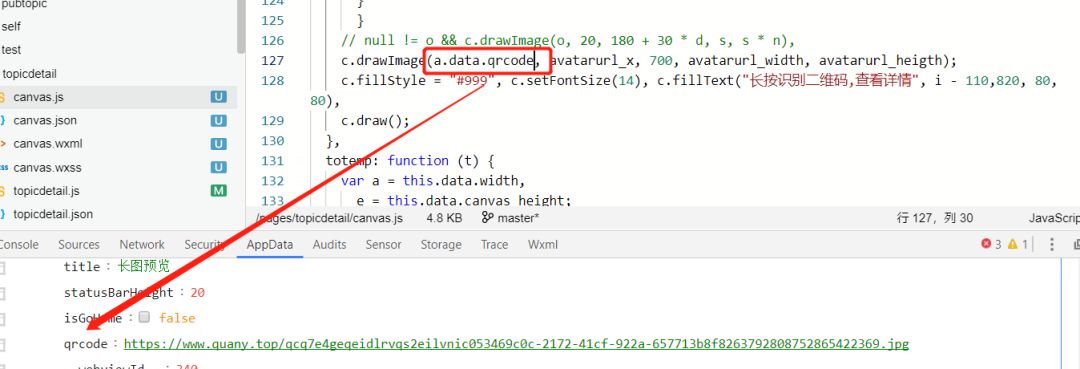
Task: Select the test folder
Action: click(11, 50)
